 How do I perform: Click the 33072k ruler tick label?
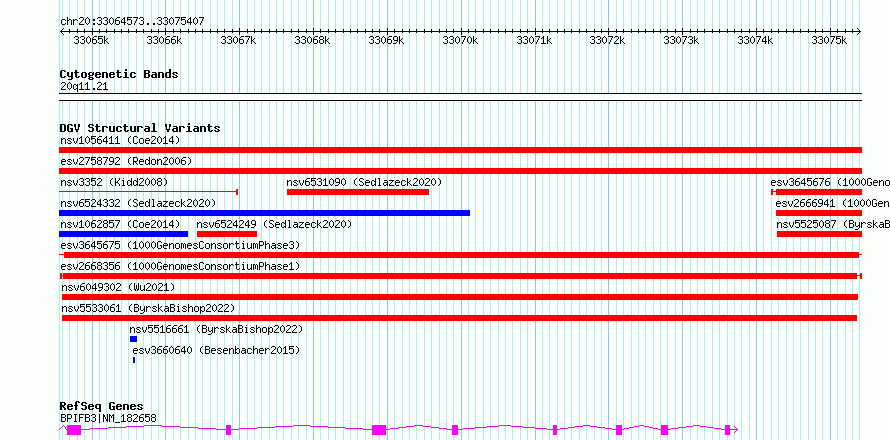607,40
